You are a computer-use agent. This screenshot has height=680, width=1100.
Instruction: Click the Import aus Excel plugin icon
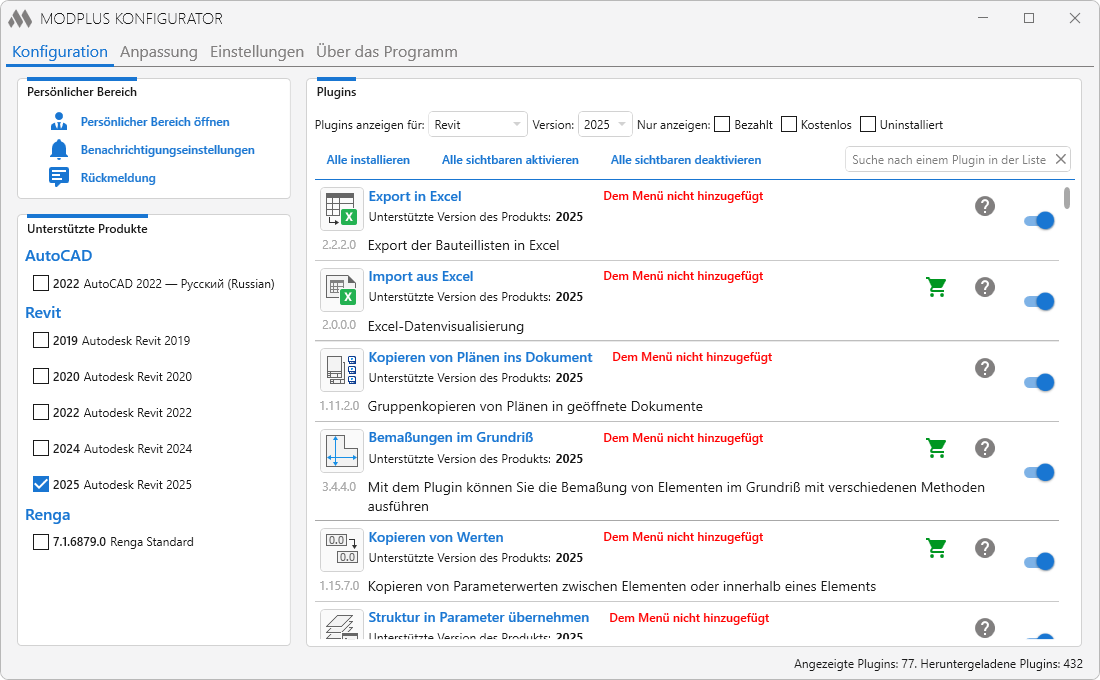[x=342, y=290]
